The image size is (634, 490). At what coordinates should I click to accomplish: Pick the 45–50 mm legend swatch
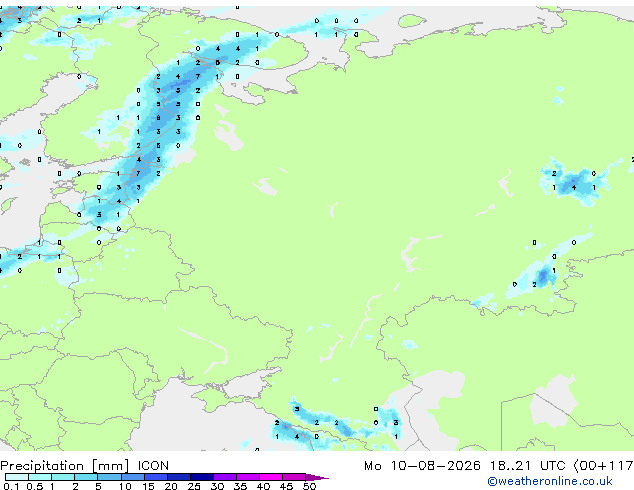click(x=294, y=477)
